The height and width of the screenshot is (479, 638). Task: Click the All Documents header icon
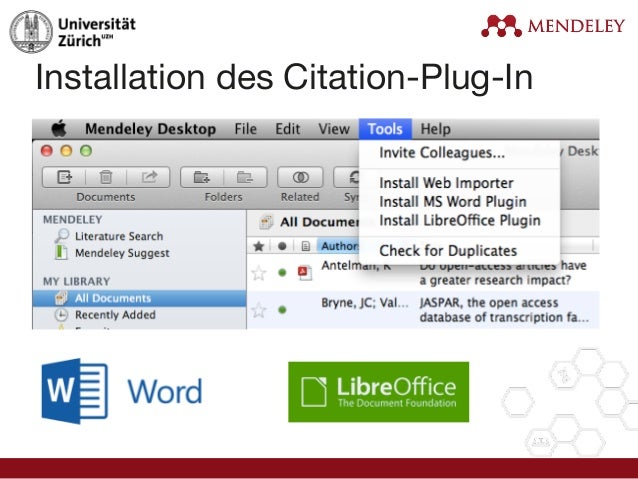click(x=267, y=222)
